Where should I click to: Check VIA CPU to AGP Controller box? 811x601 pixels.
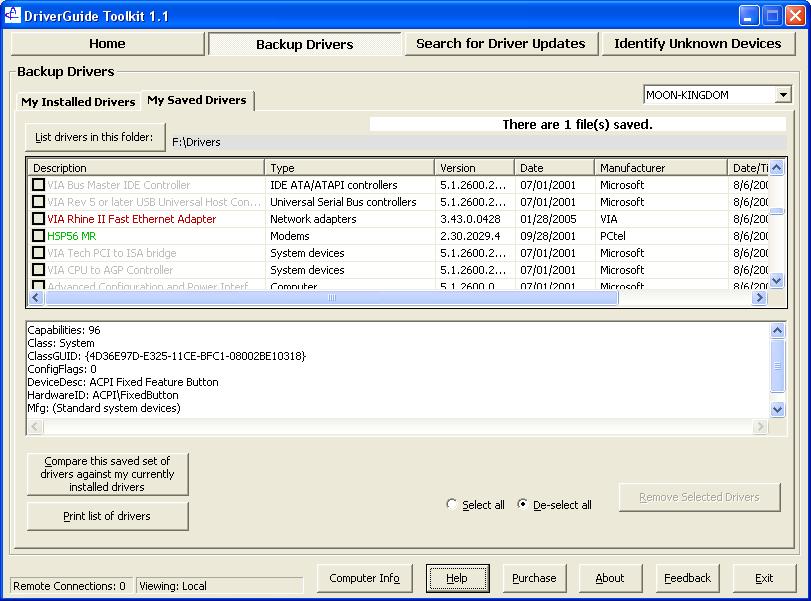point(38,270)
